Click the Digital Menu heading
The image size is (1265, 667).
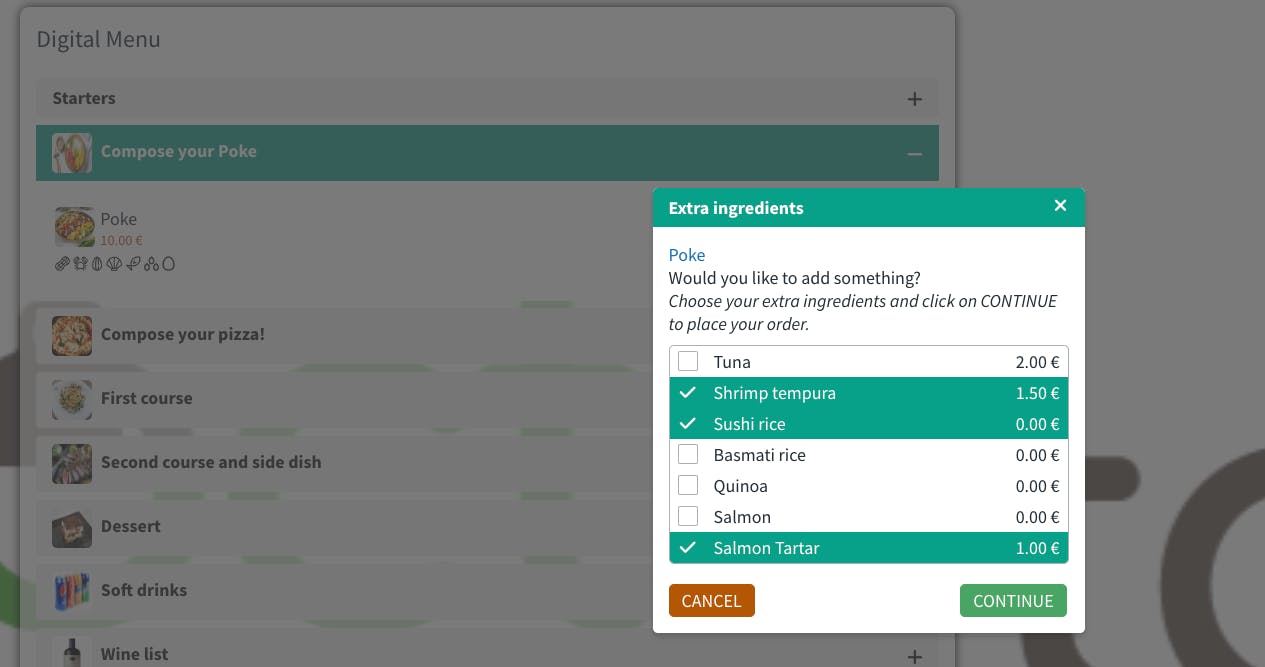98,39
